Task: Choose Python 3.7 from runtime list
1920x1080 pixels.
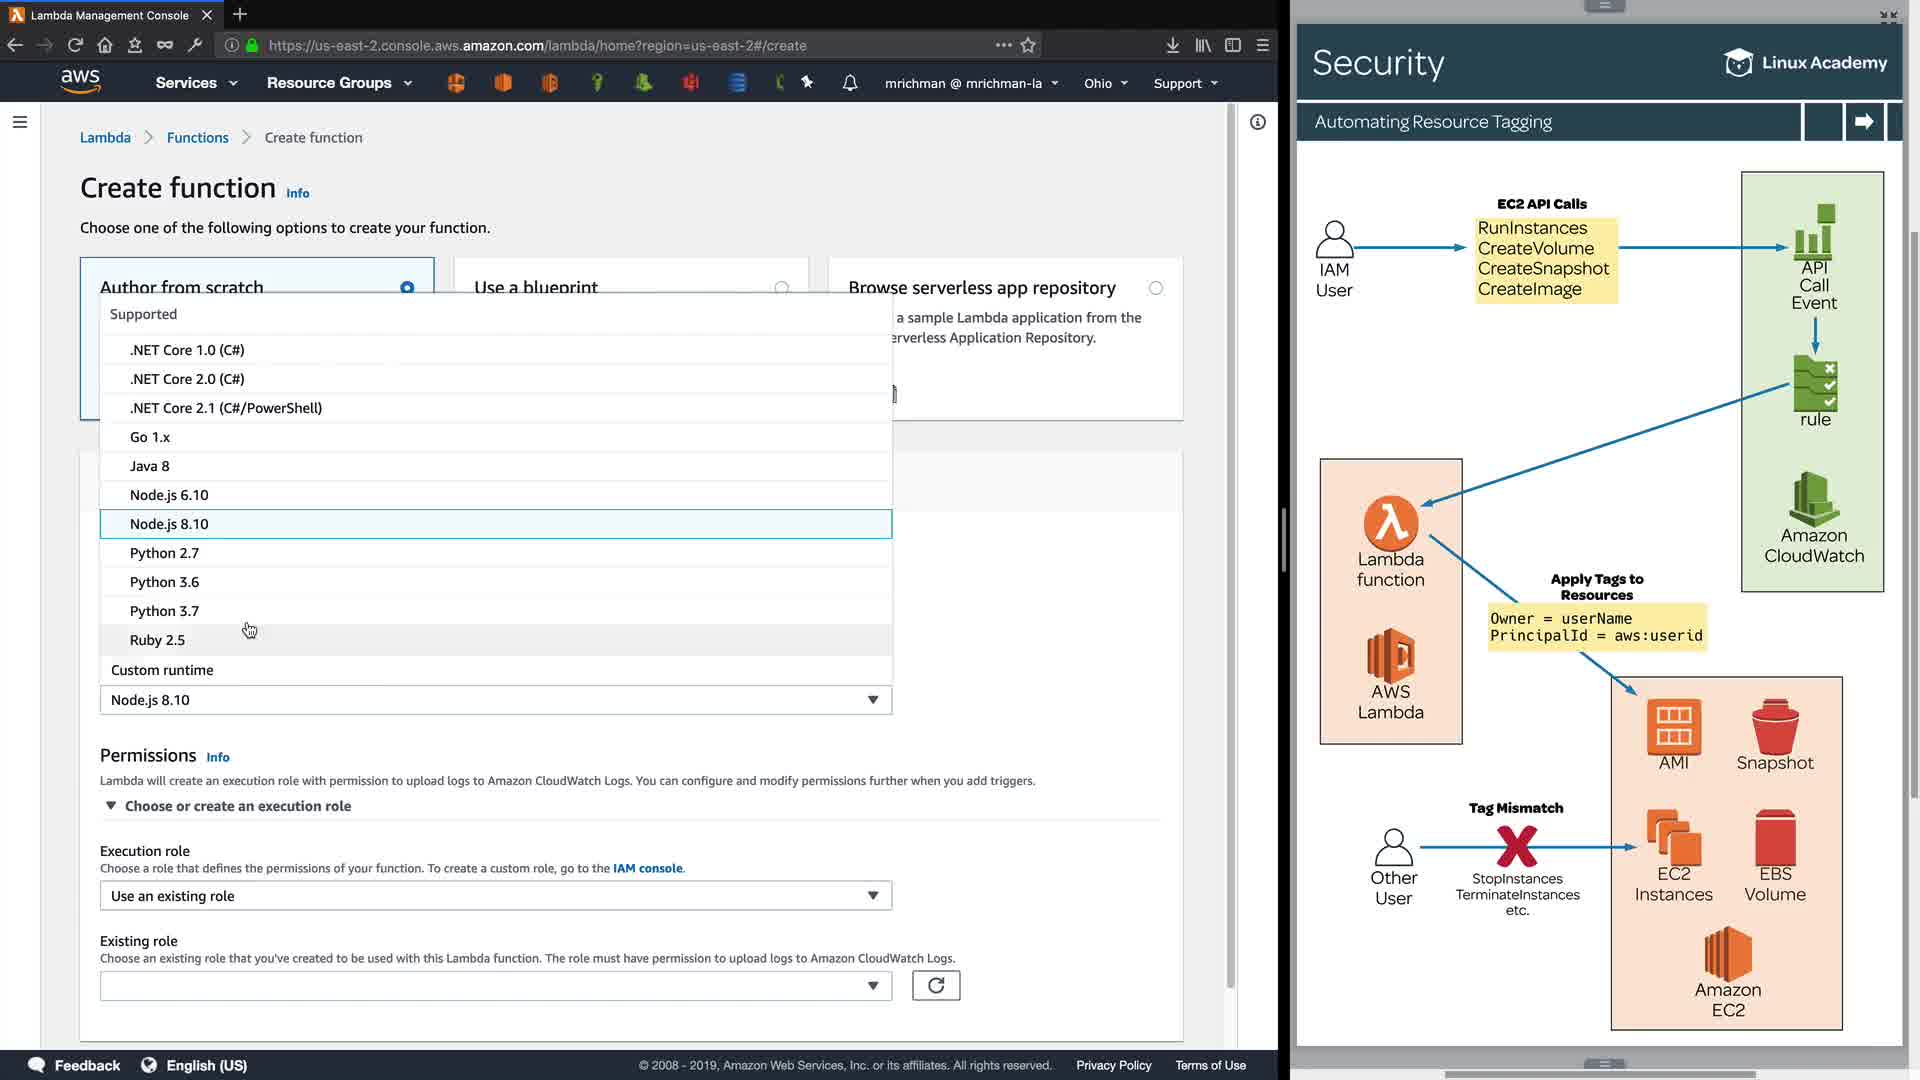Action: 165,611
